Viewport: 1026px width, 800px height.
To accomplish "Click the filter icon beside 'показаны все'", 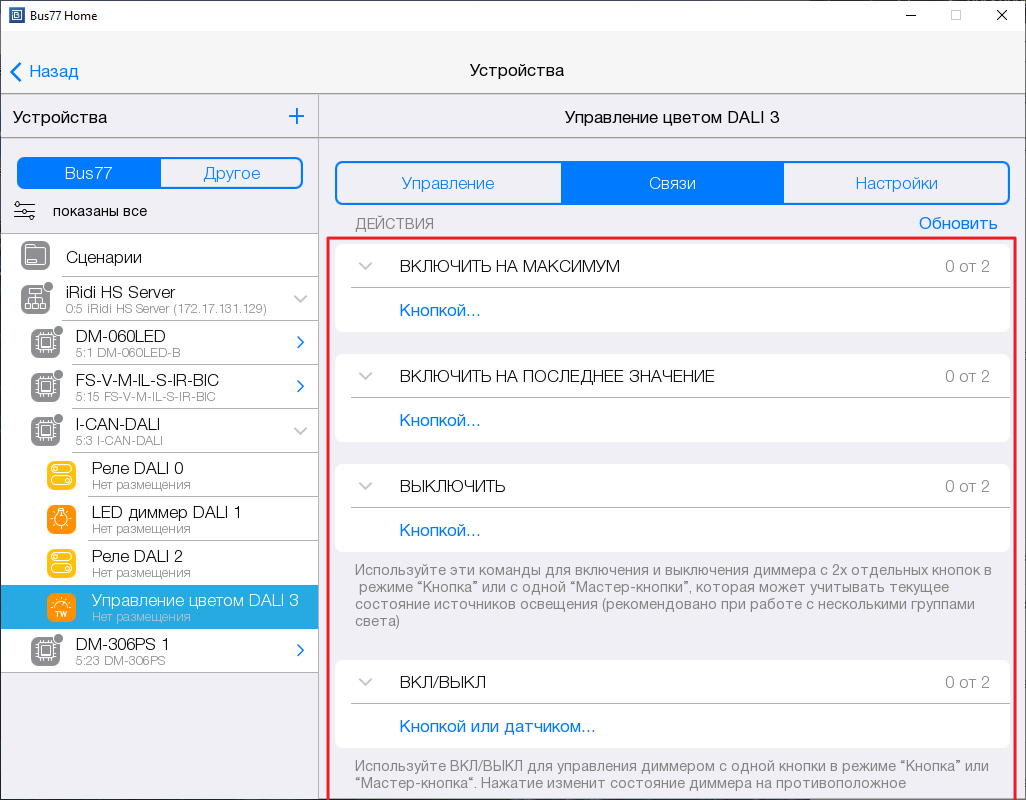I will (25, 211).
